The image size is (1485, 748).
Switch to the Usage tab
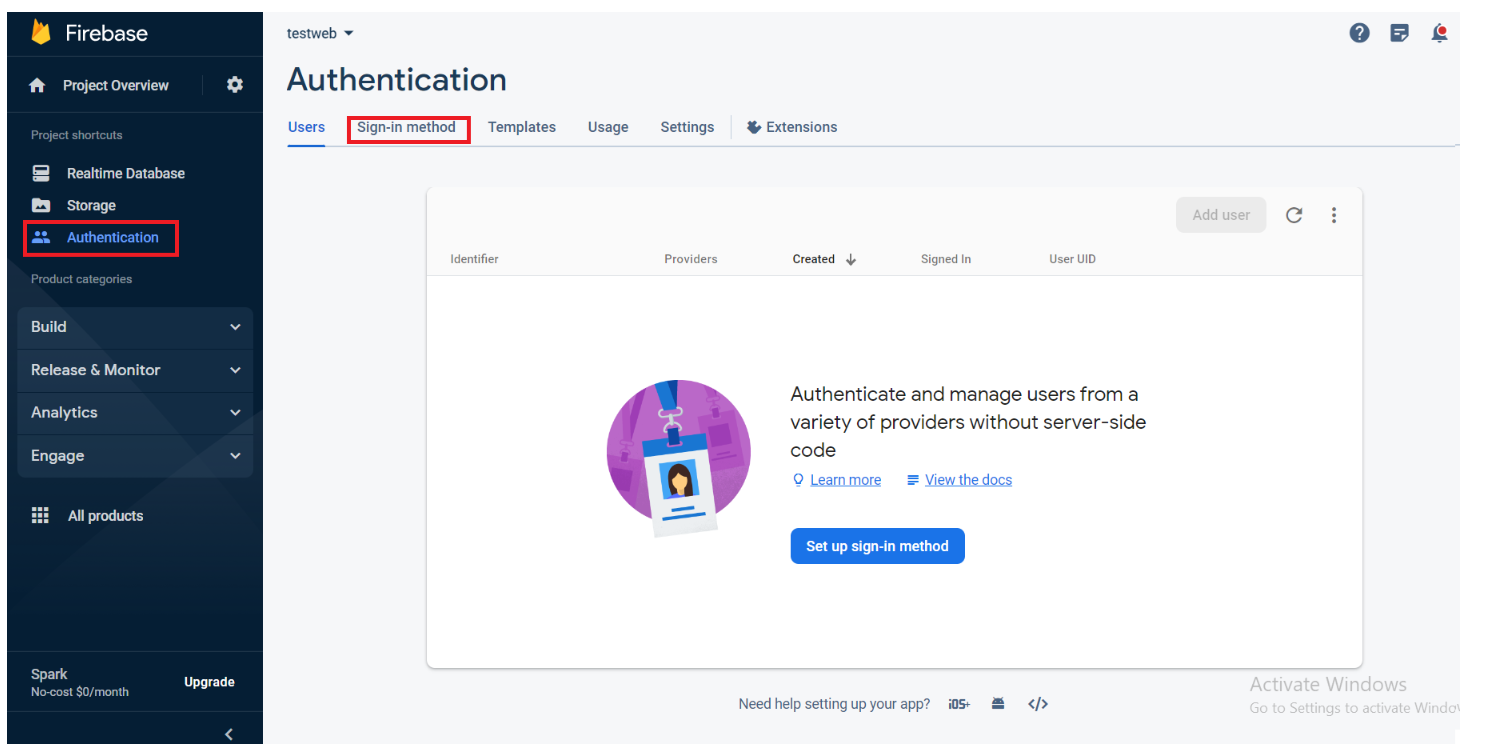(x=608, y=127)
